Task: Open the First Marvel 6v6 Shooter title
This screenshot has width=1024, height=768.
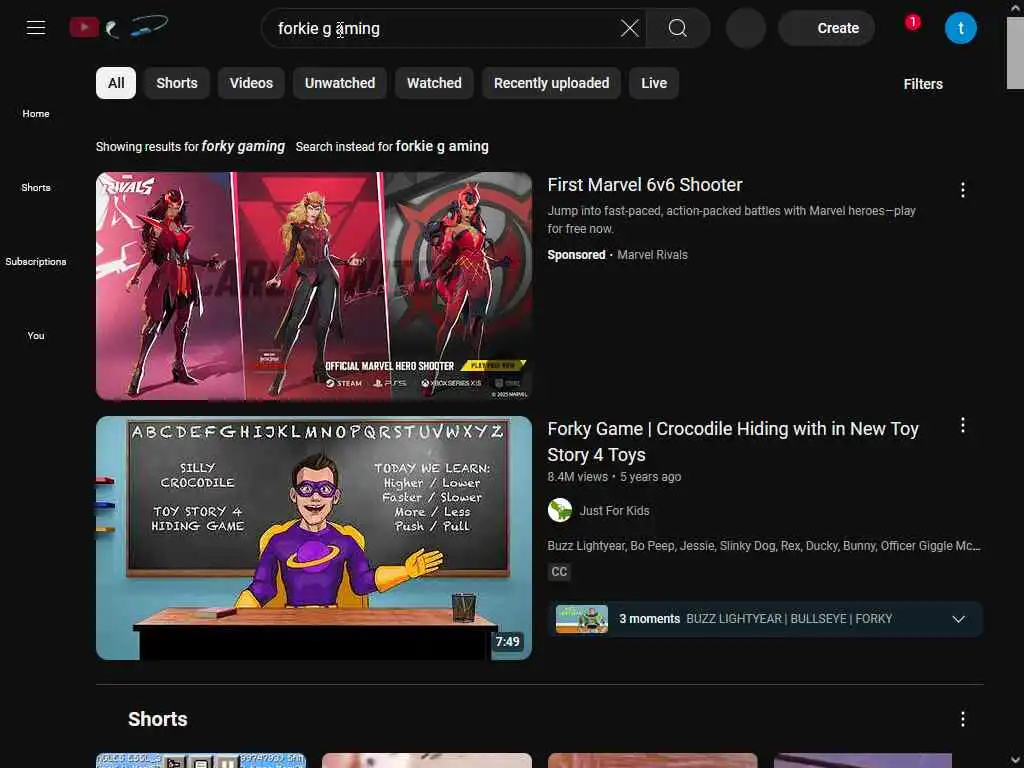Action: pos(645,185)
